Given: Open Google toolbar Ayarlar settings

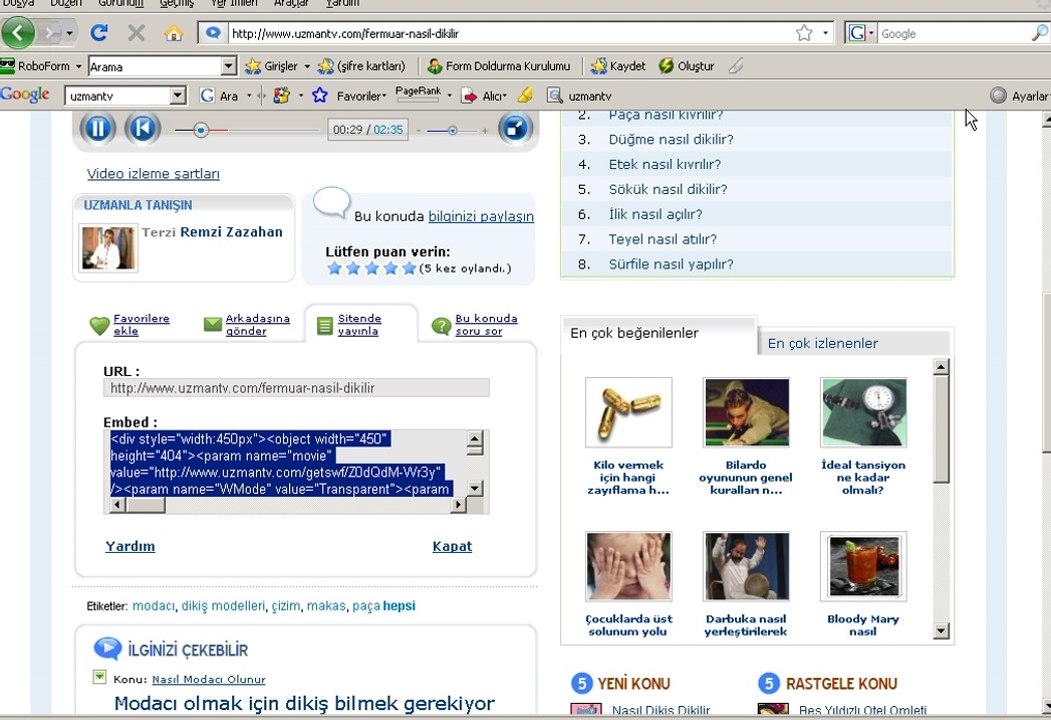Looking at the screenshot, I should [1020, 96].
